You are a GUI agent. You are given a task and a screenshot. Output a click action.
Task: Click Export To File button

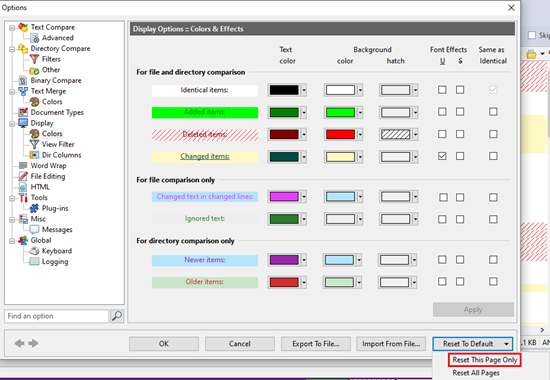point(316,344)
